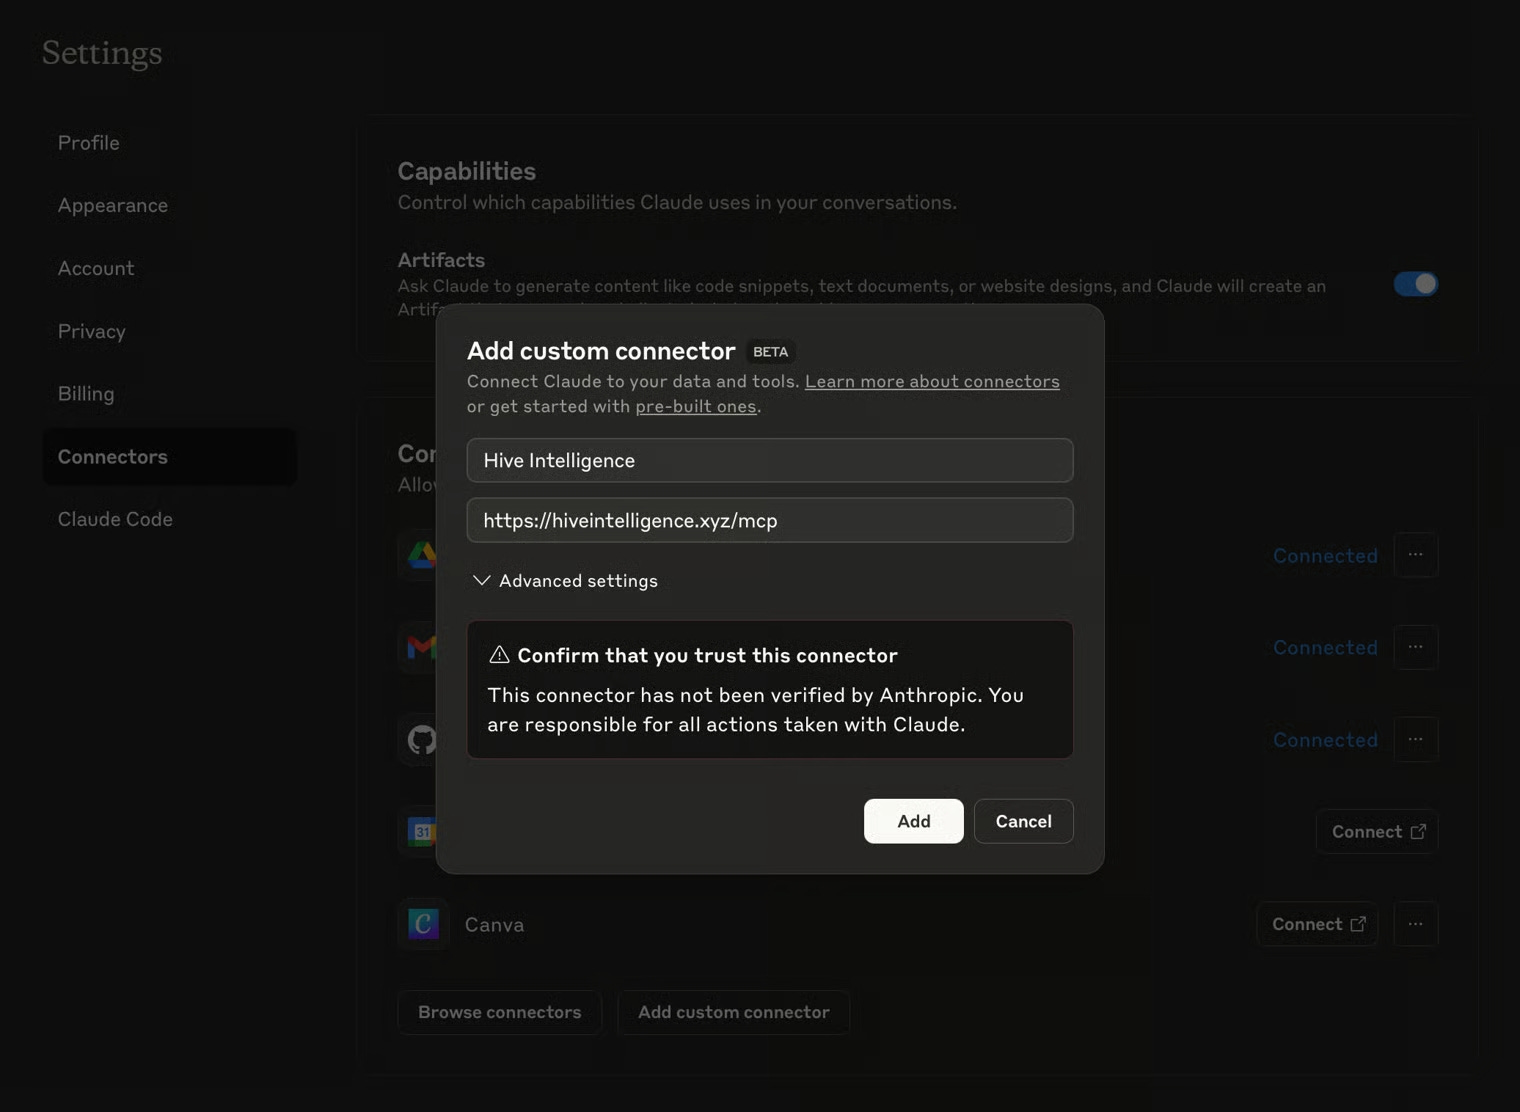Click the BETA badge
The width and height of the screenshot is (1520, 1112).
[x=770, y=352]
